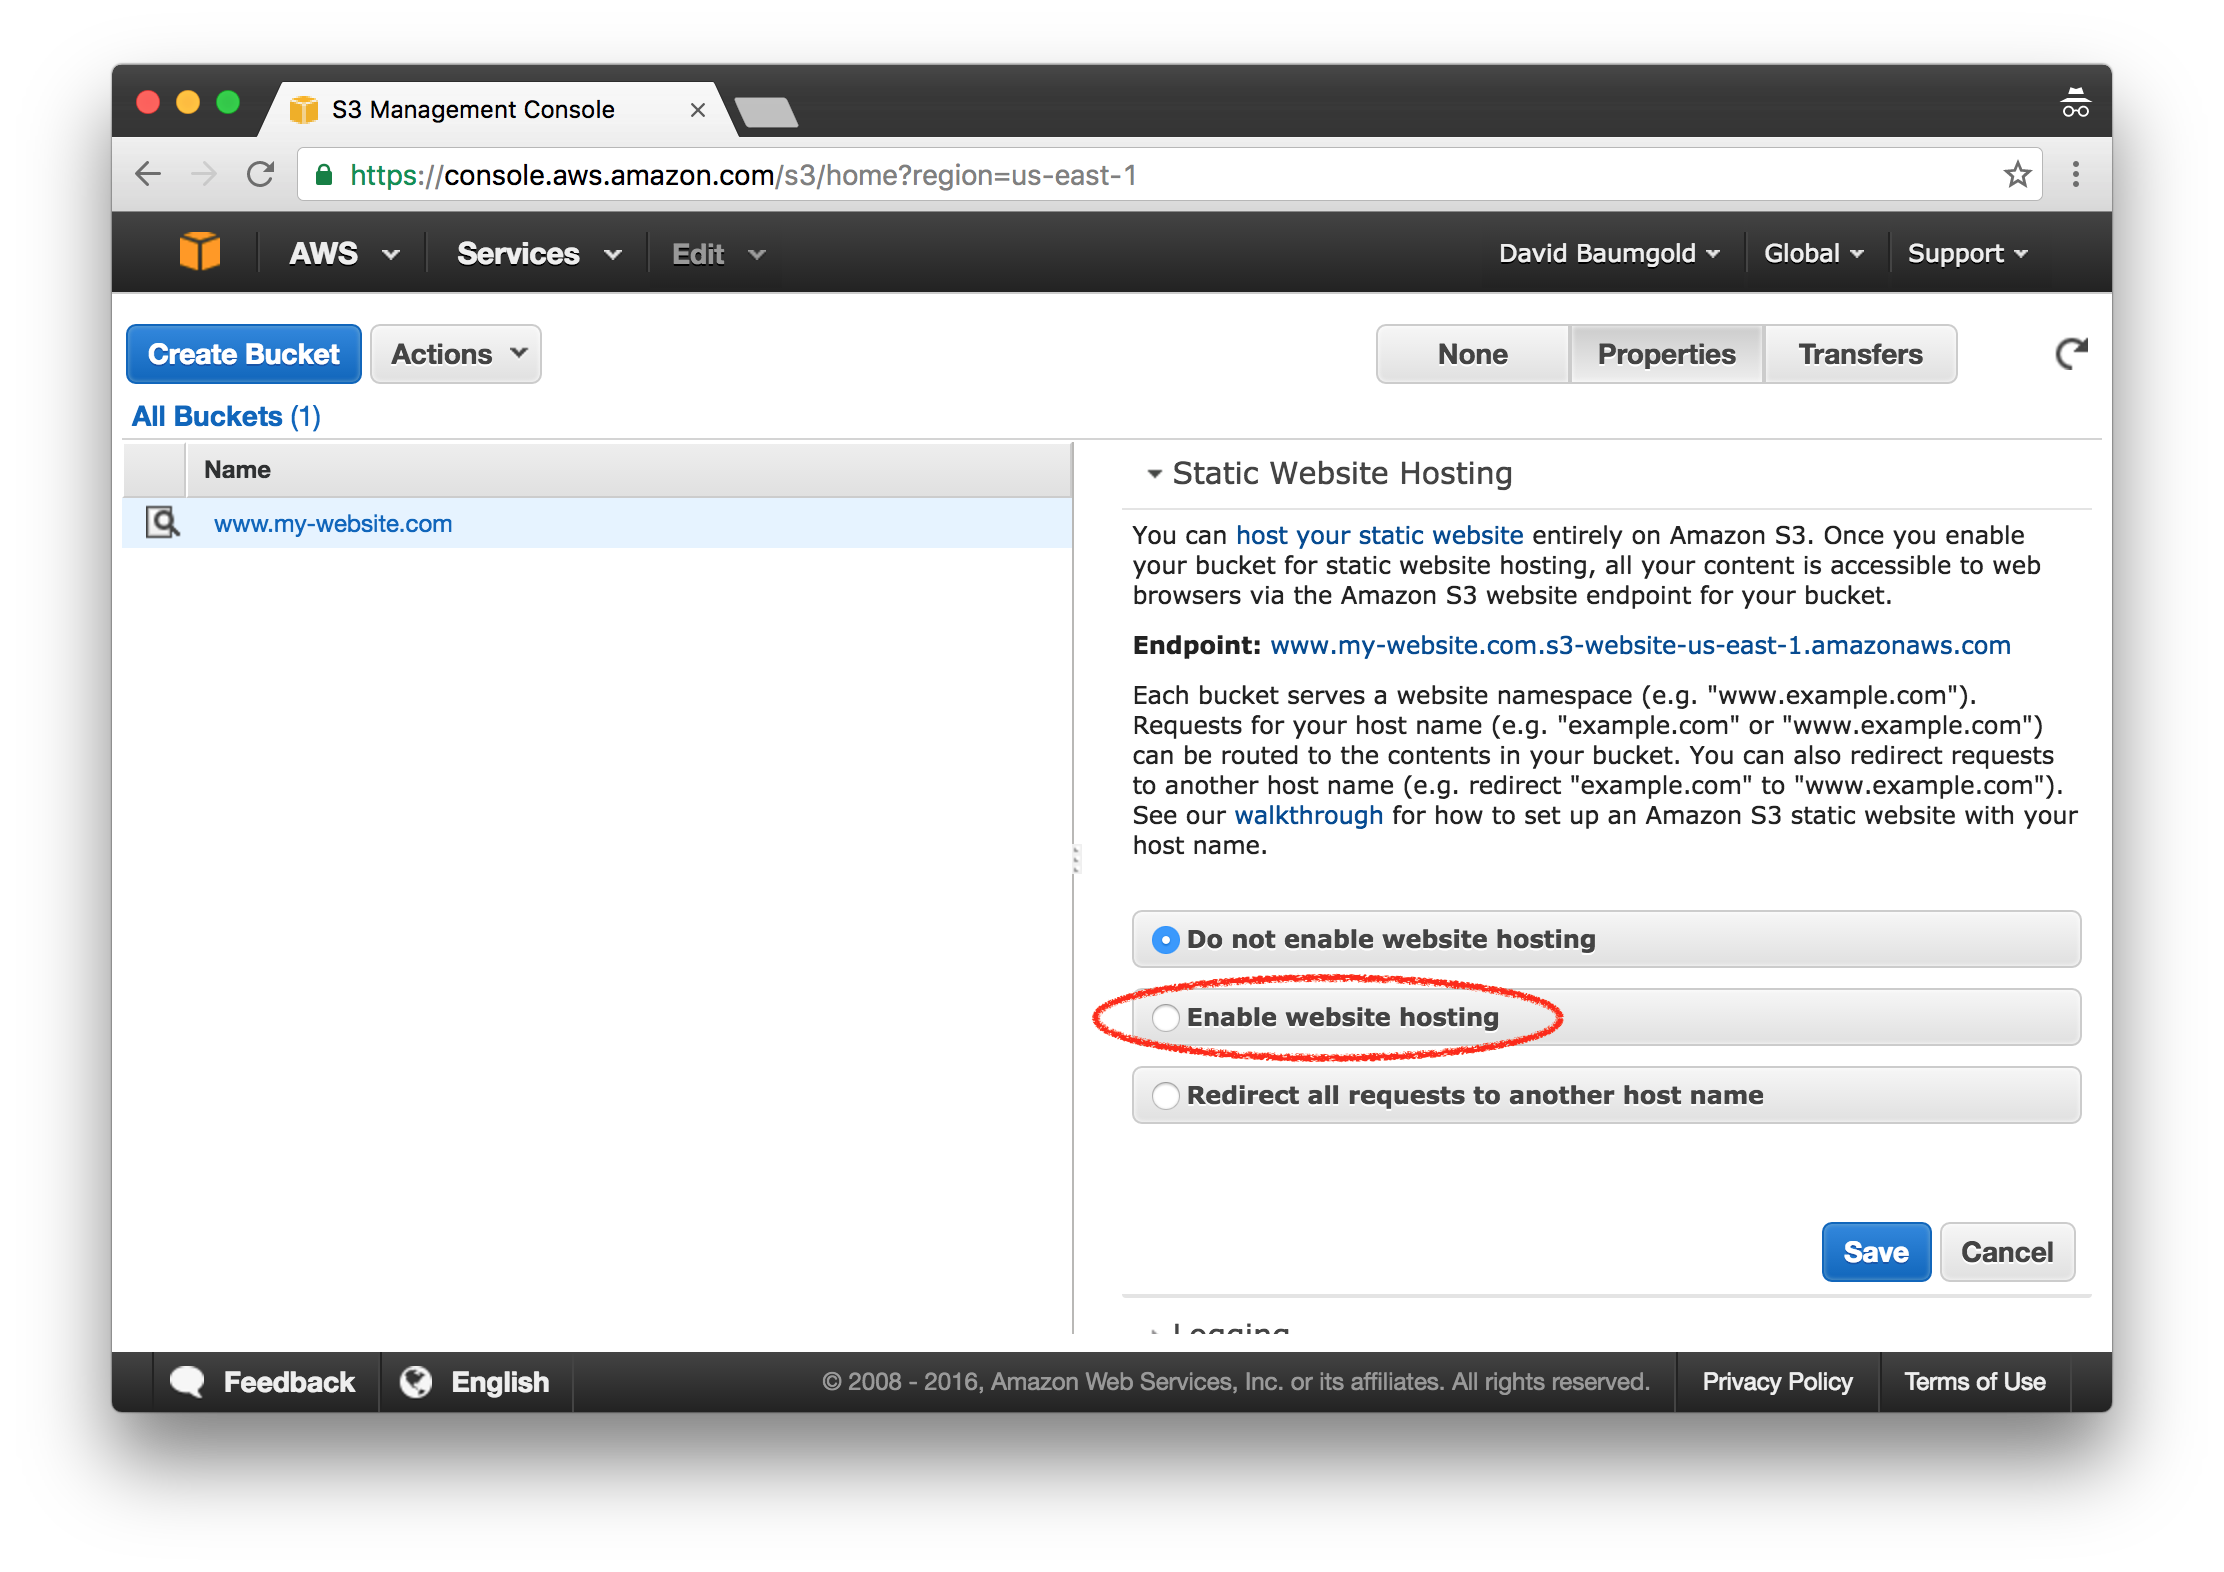Viewport: 2224px width, 1572px height.
Task: Save the website hosting settings
Action: click(1876, 1252)
